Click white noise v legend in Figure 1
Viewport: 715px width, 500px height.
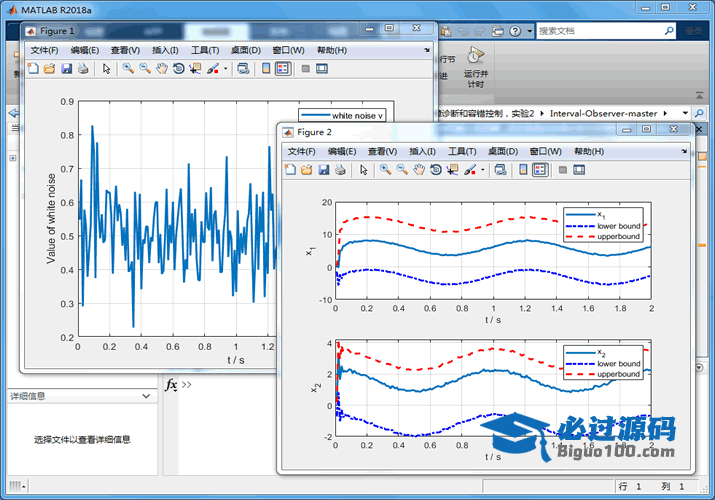[342, 115]
